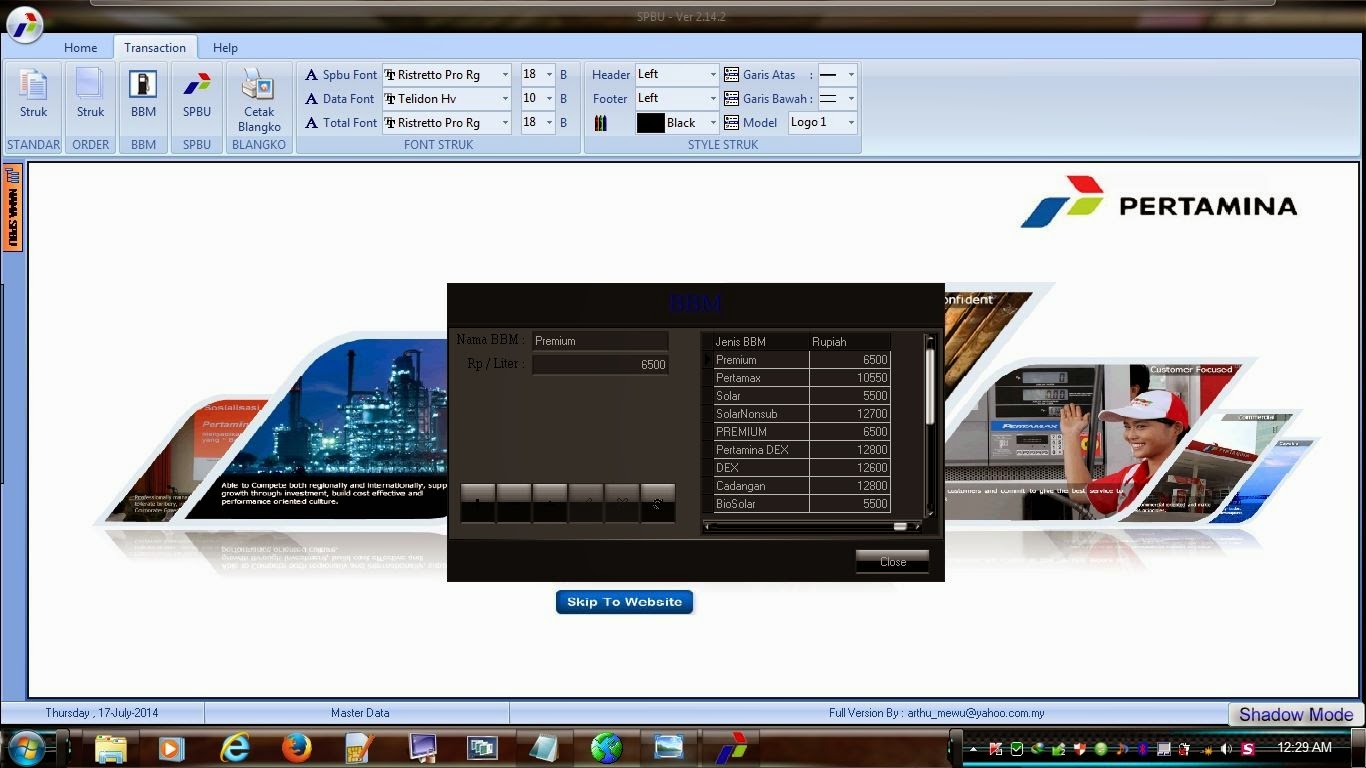Screen dimensions: 1366x768
Task: Click the Garis Atas line style icon
Action: coord(731,75)
